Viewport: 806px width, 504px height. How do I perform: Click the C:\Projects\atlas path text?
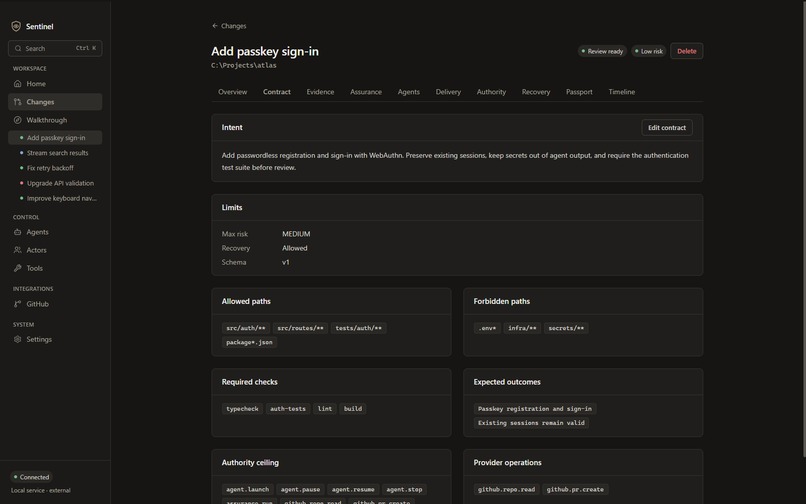[x=244, y=65]
